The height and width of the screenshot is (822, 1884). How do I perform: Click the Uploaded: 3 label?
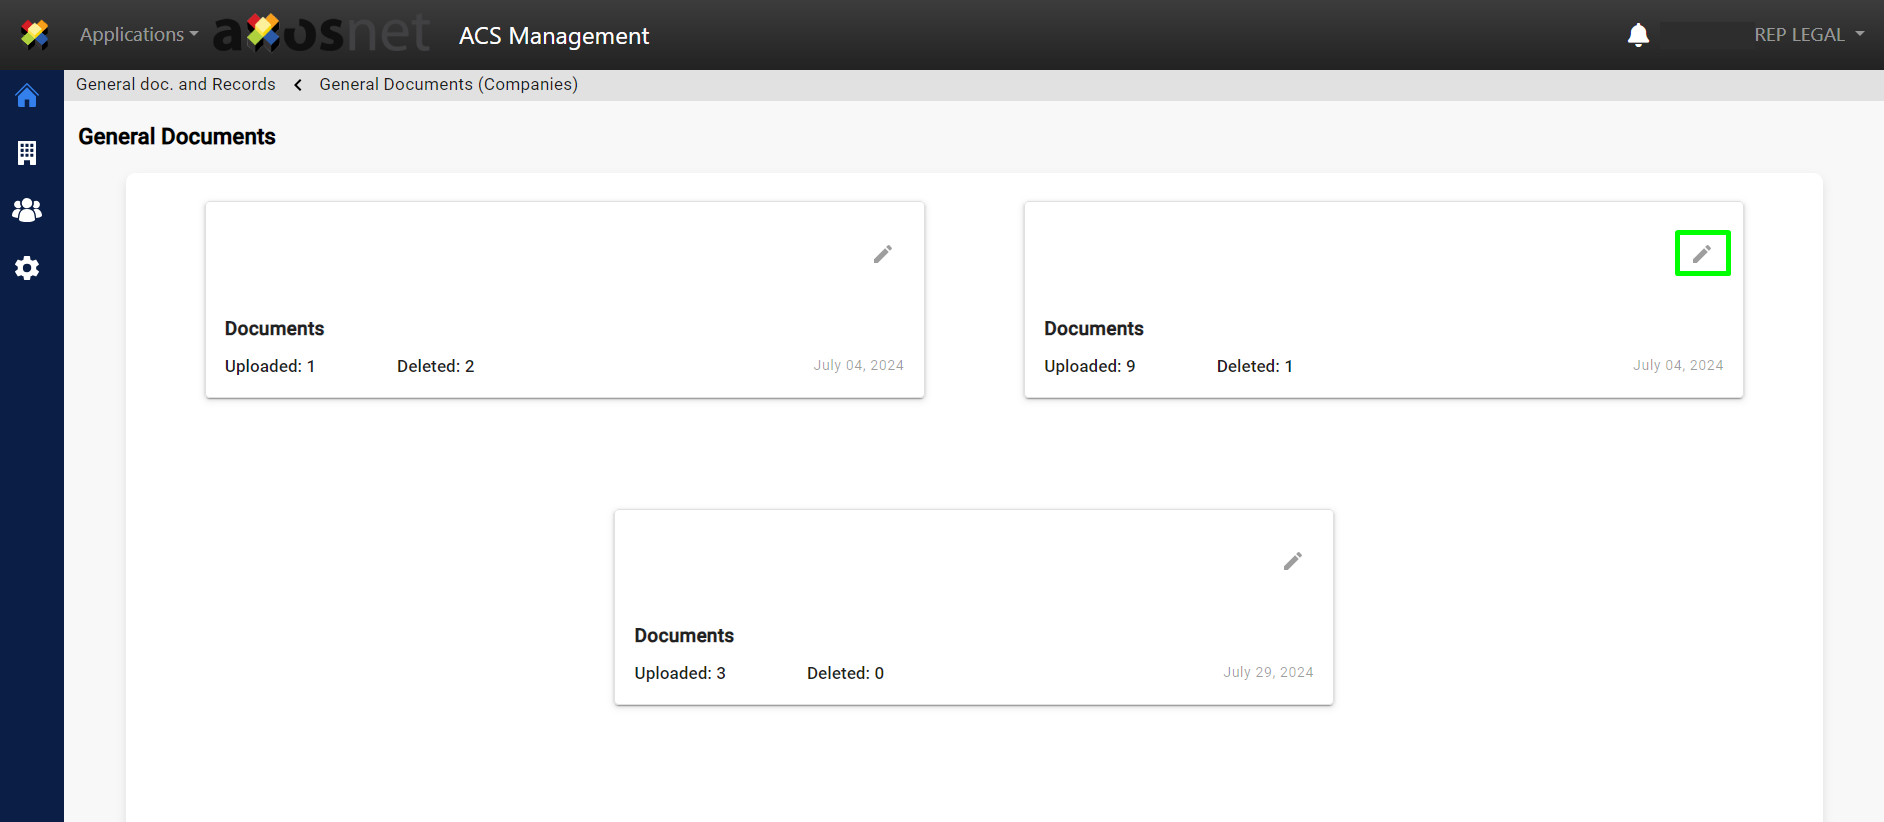(679, 673)
